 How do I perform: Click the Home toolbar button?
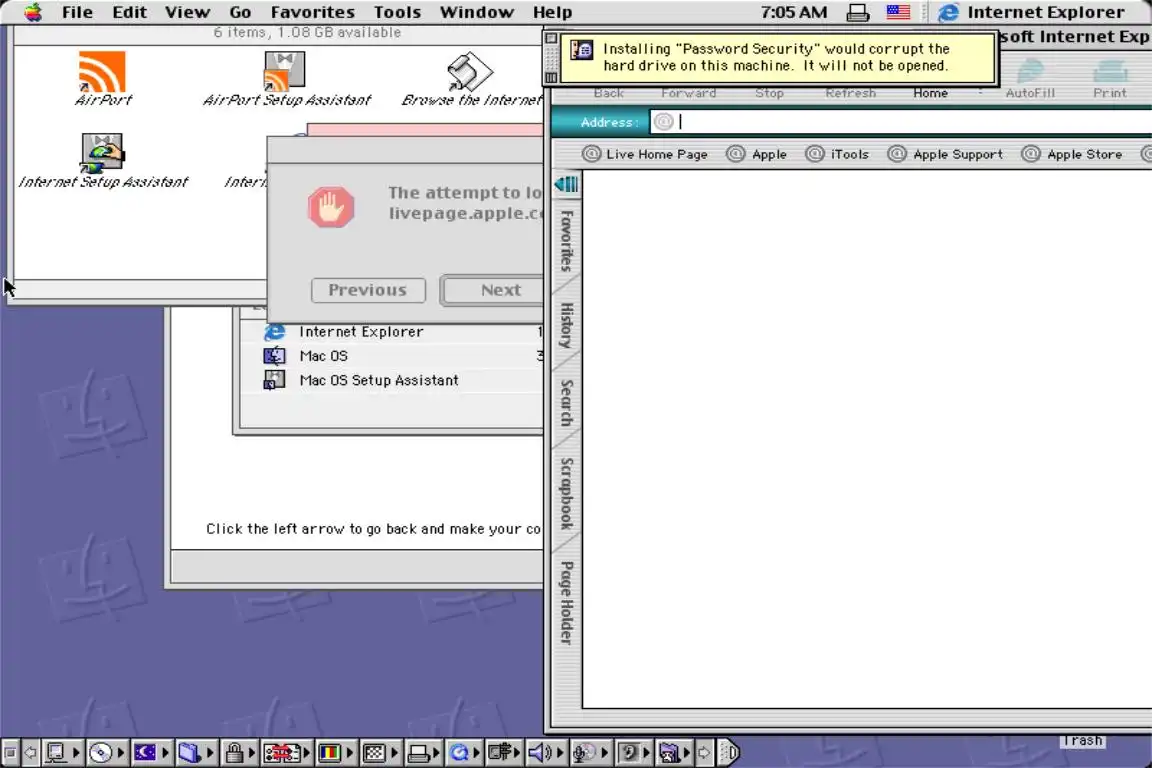[x=930, y=93]
